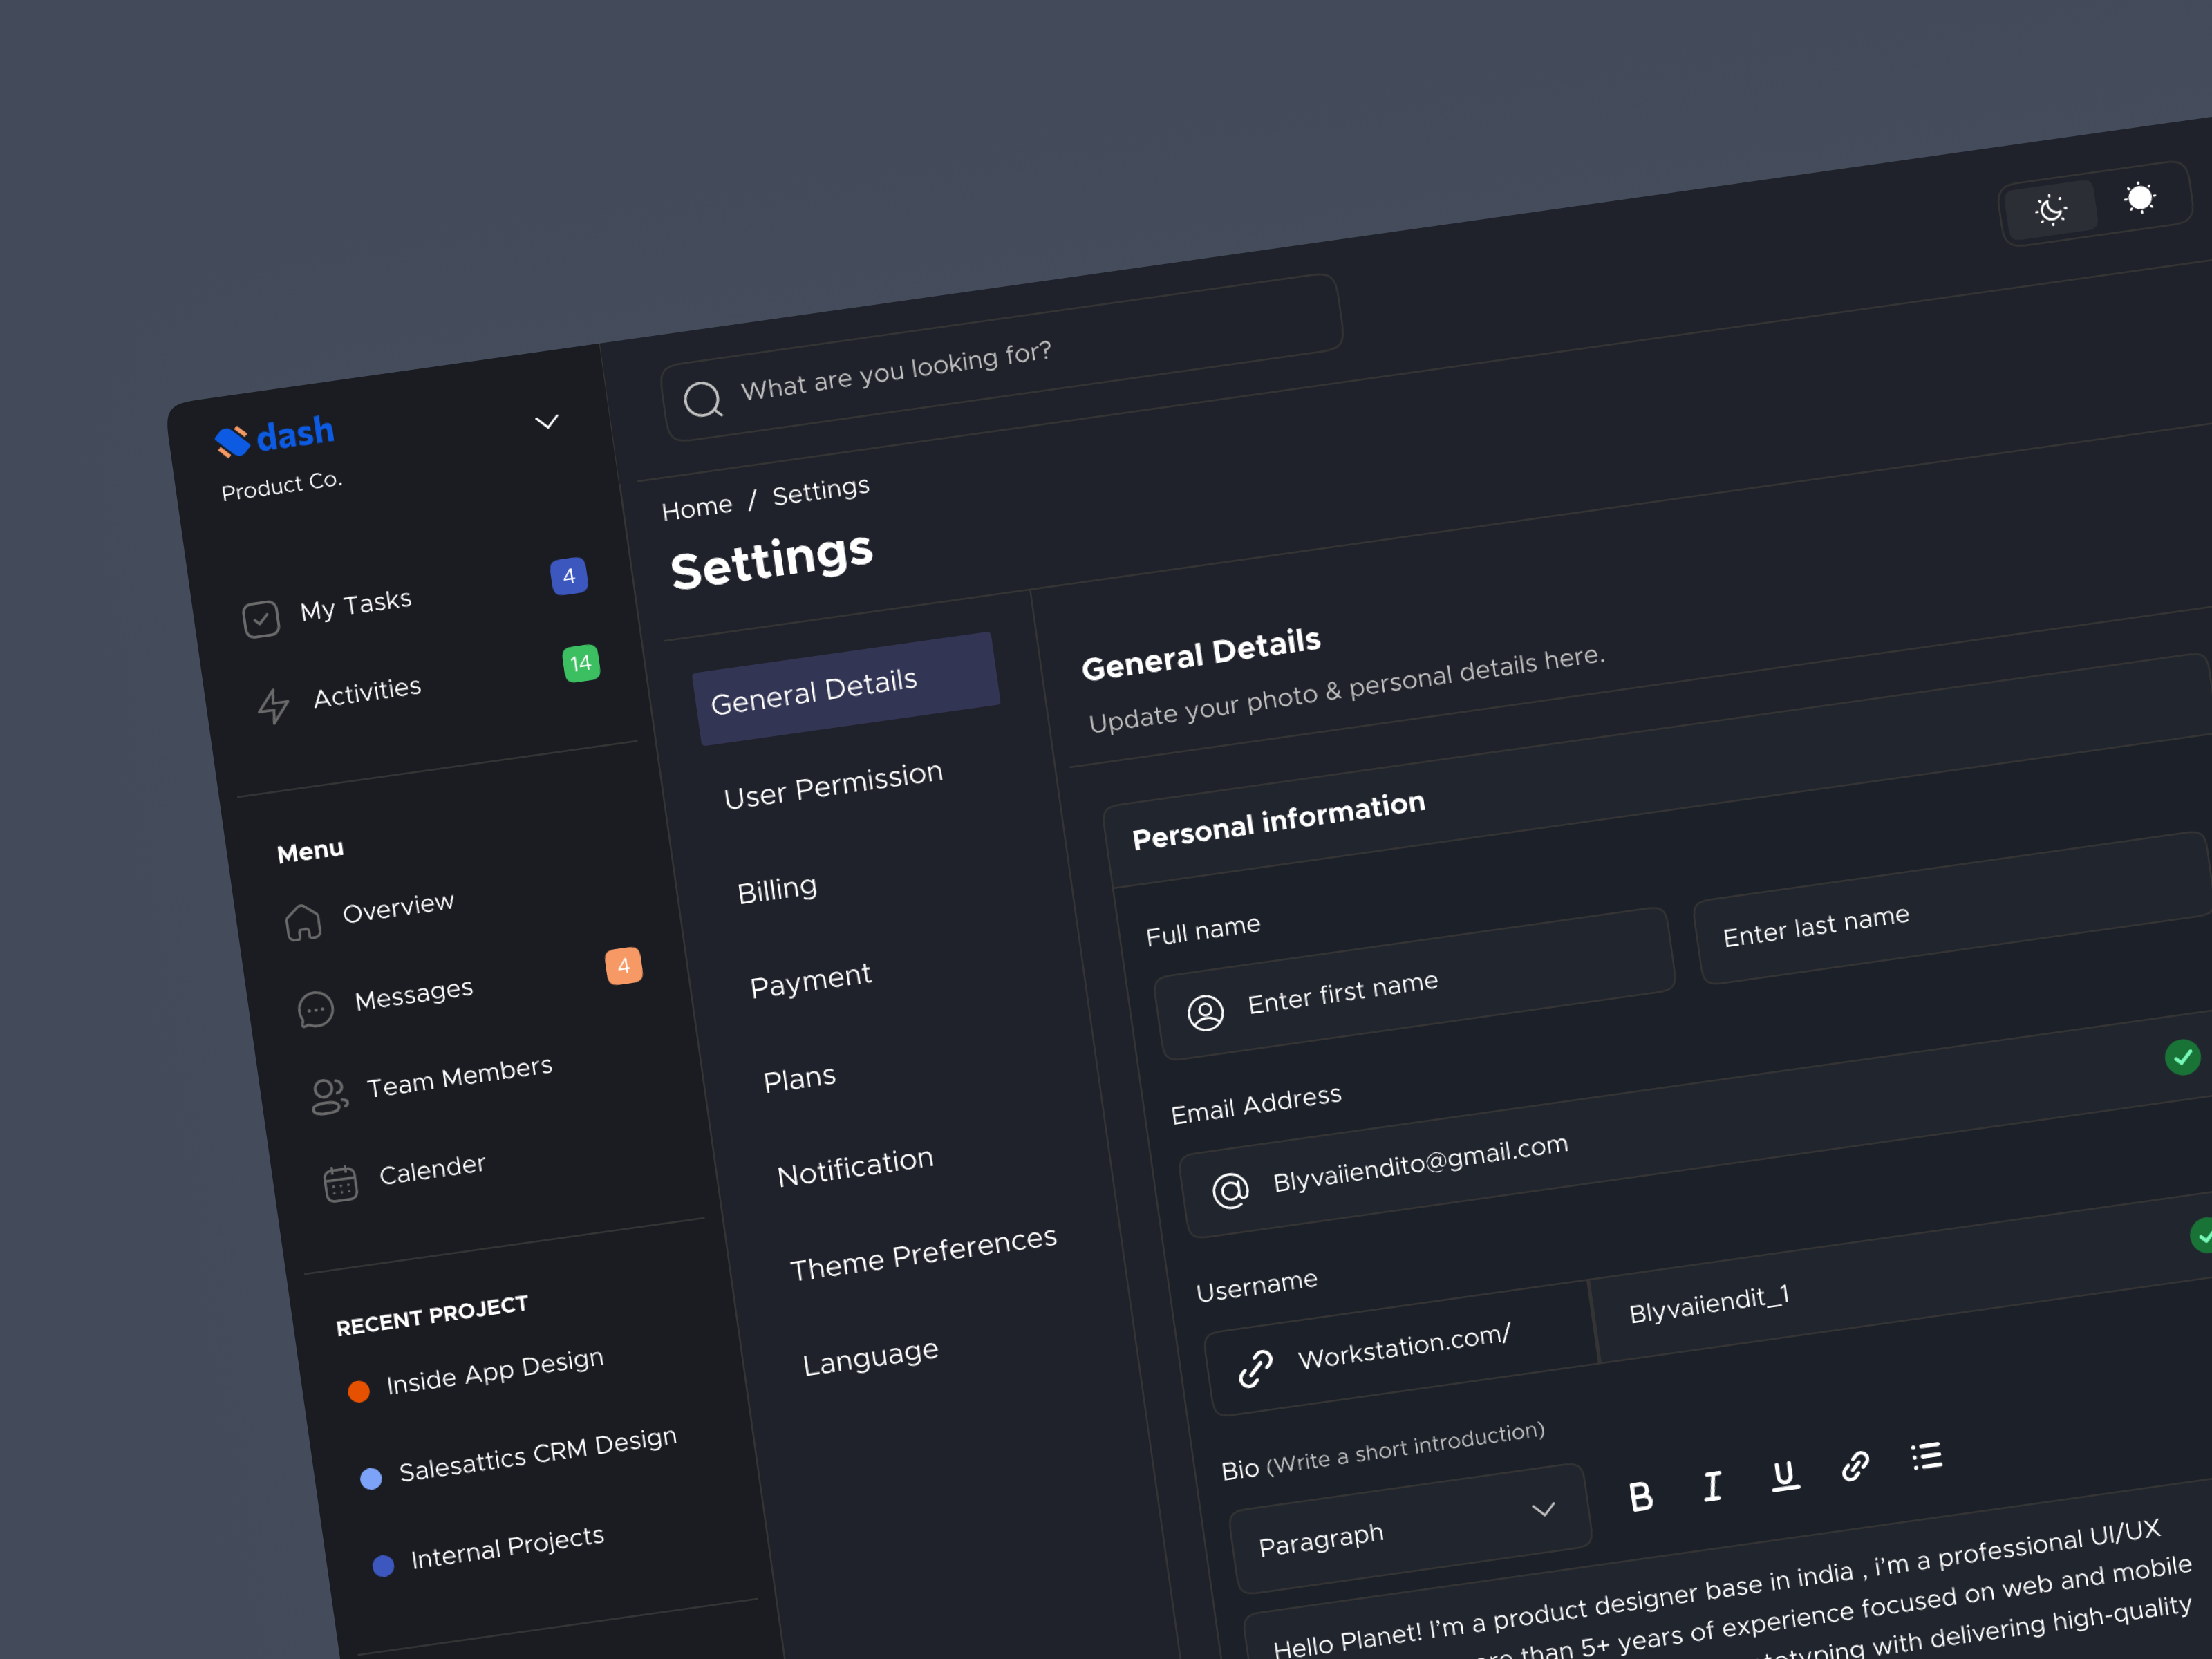Image resolution: width=2212 pixels, height=1659 pixels.
Task: Select the Billing settings tab
Action: pos(777,889)
